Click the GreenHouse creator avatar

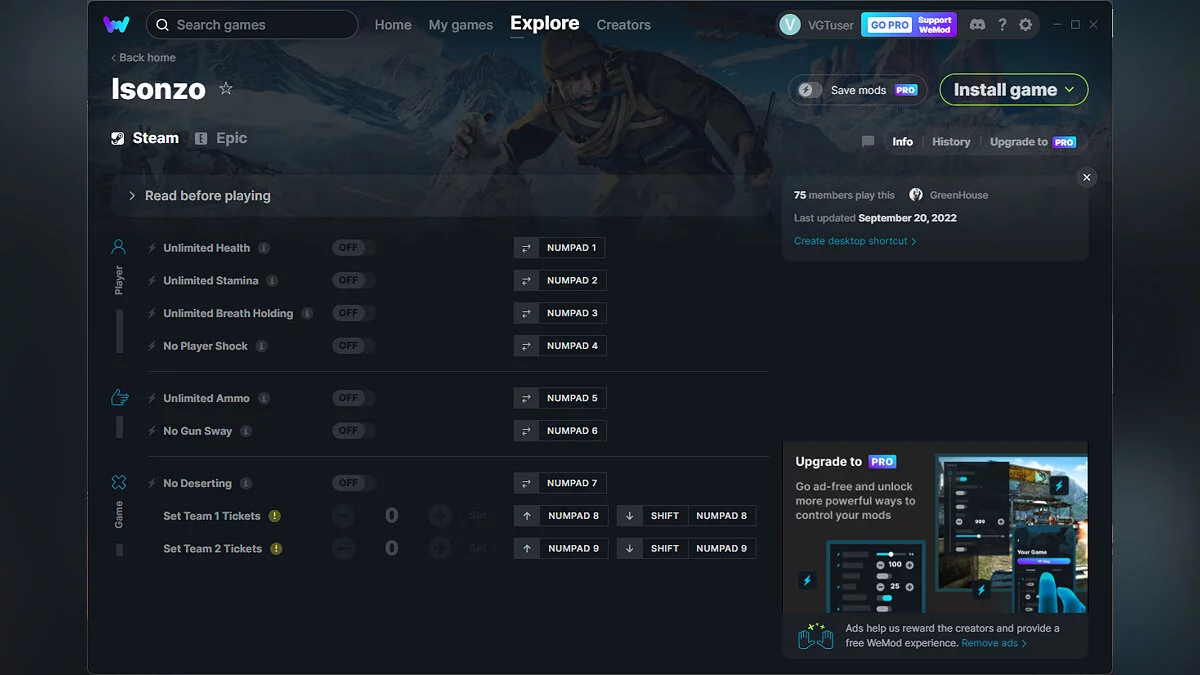tap(916, 195)
